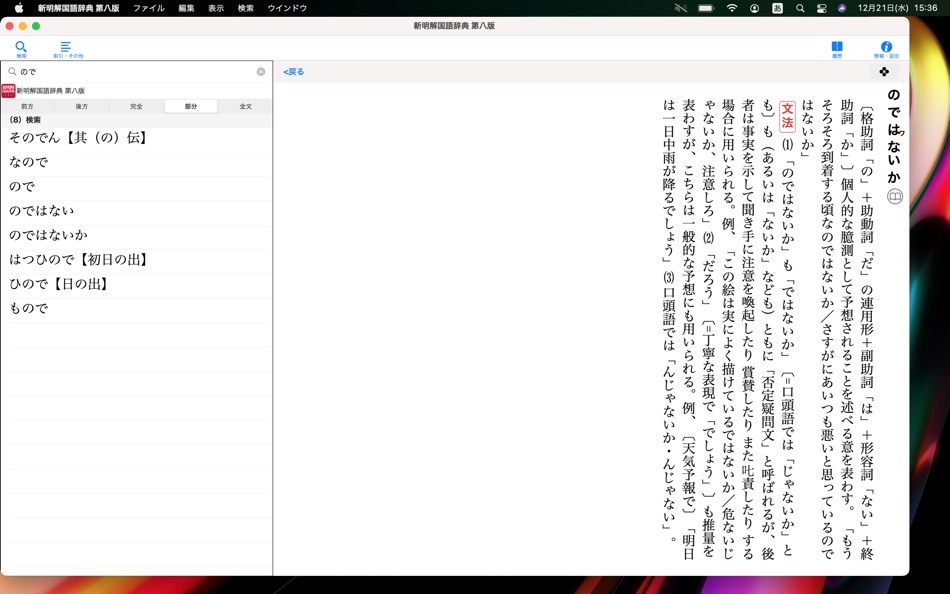Click the magnifier icon inside the search field
The width and height of the screenshot is (950, 594).
[12, 72]
